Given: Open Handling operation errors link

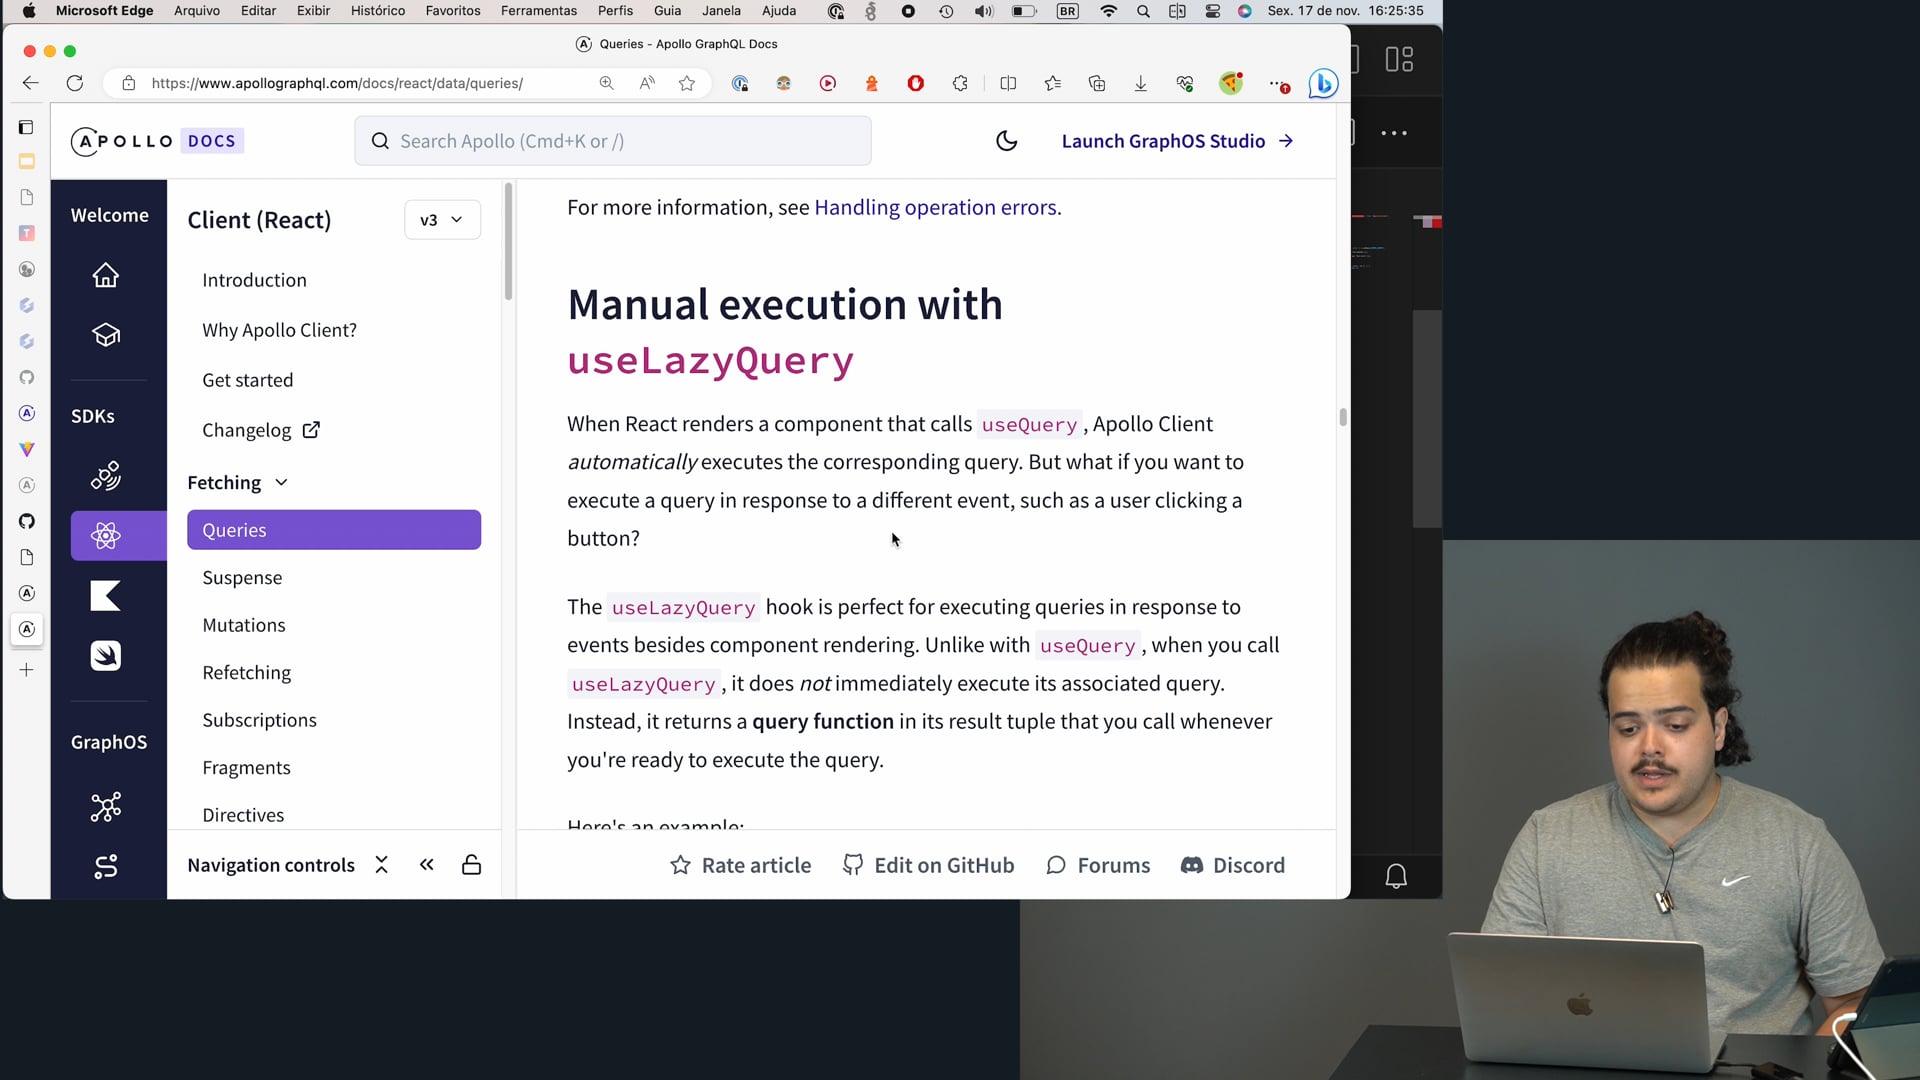Looking at the screenshot, I should pos(935,208).
